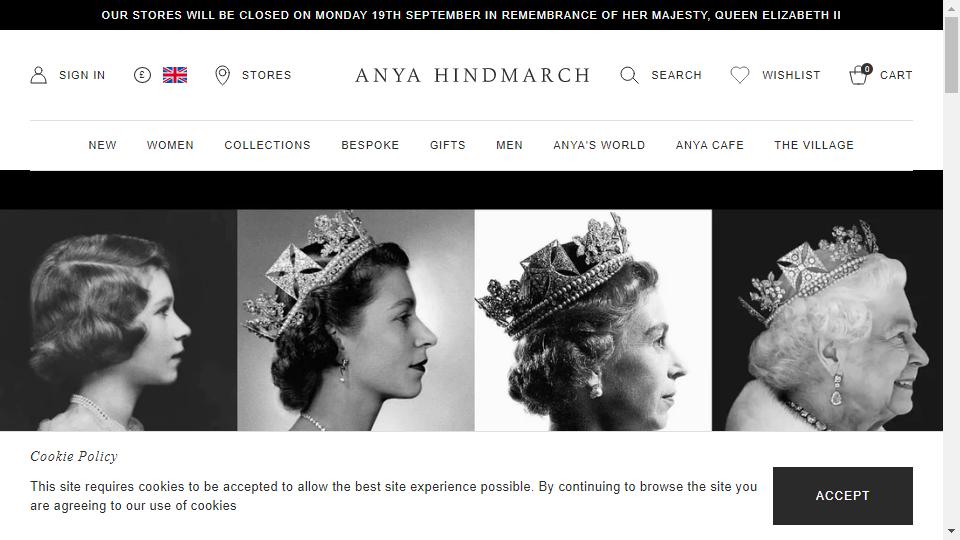Click the user account icon

(x=39, y=75)
